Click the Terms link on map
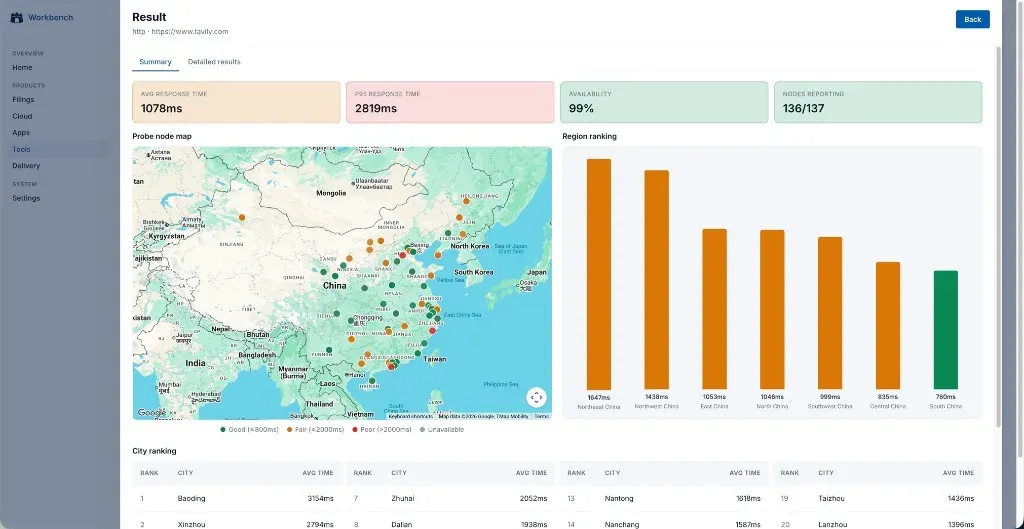This screenshot has width=1024, height=529. click(542, 416)
